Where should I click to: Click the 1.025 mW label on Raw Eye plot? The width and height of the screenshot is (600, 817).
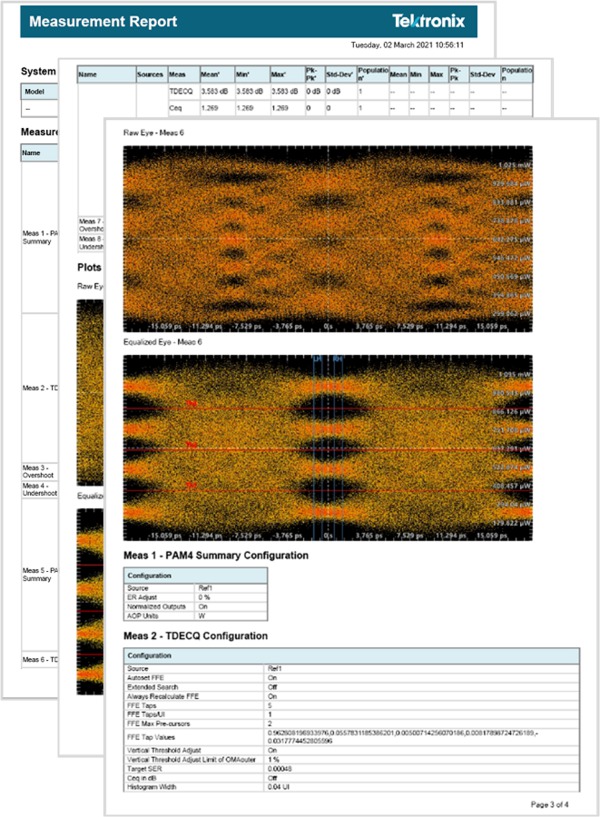(x=514, y=165)
